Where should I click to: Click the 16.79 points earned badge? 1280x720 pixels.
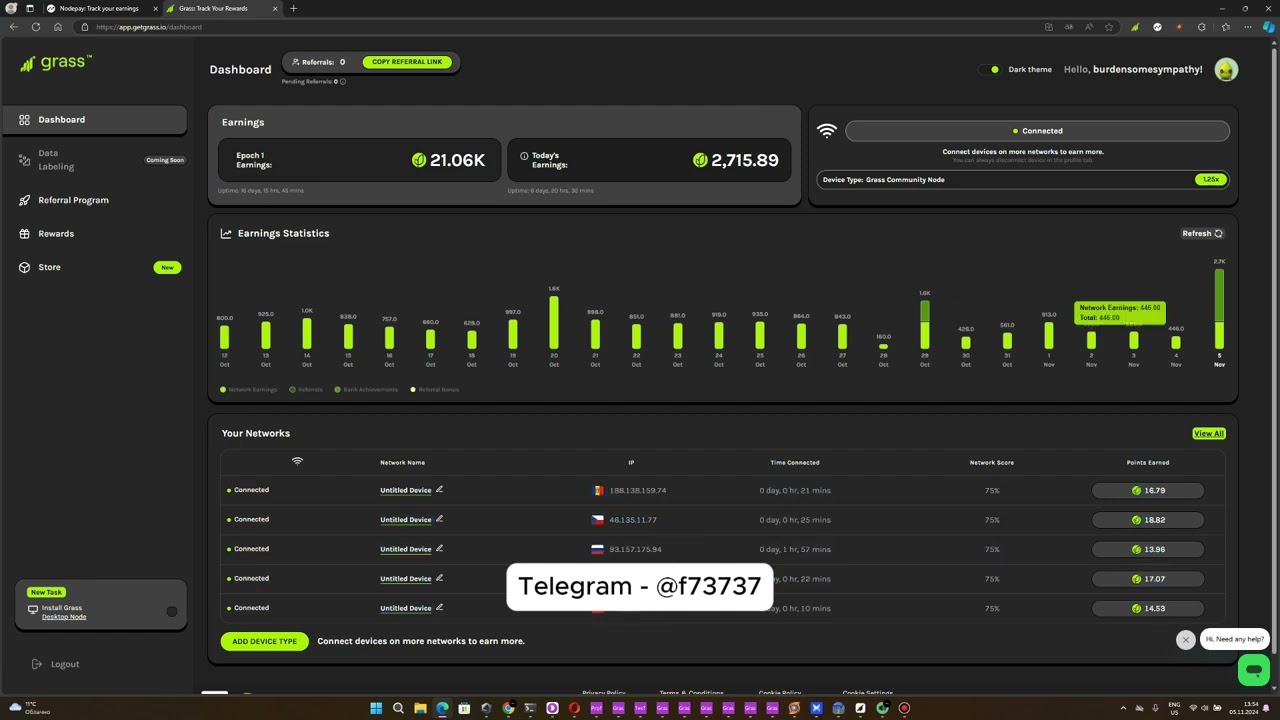[x=1148, y=491]
